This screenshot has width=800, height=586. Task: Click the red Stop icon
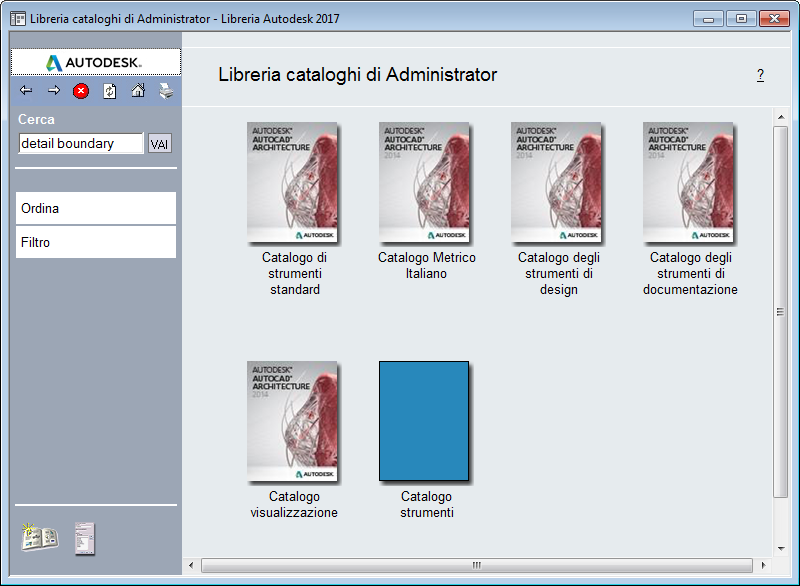(x=81, y=91)
